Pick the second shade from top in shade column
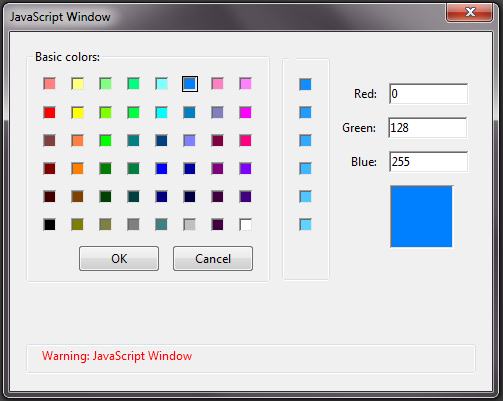This screenshot has width=503, height=401. coord(305,113)
